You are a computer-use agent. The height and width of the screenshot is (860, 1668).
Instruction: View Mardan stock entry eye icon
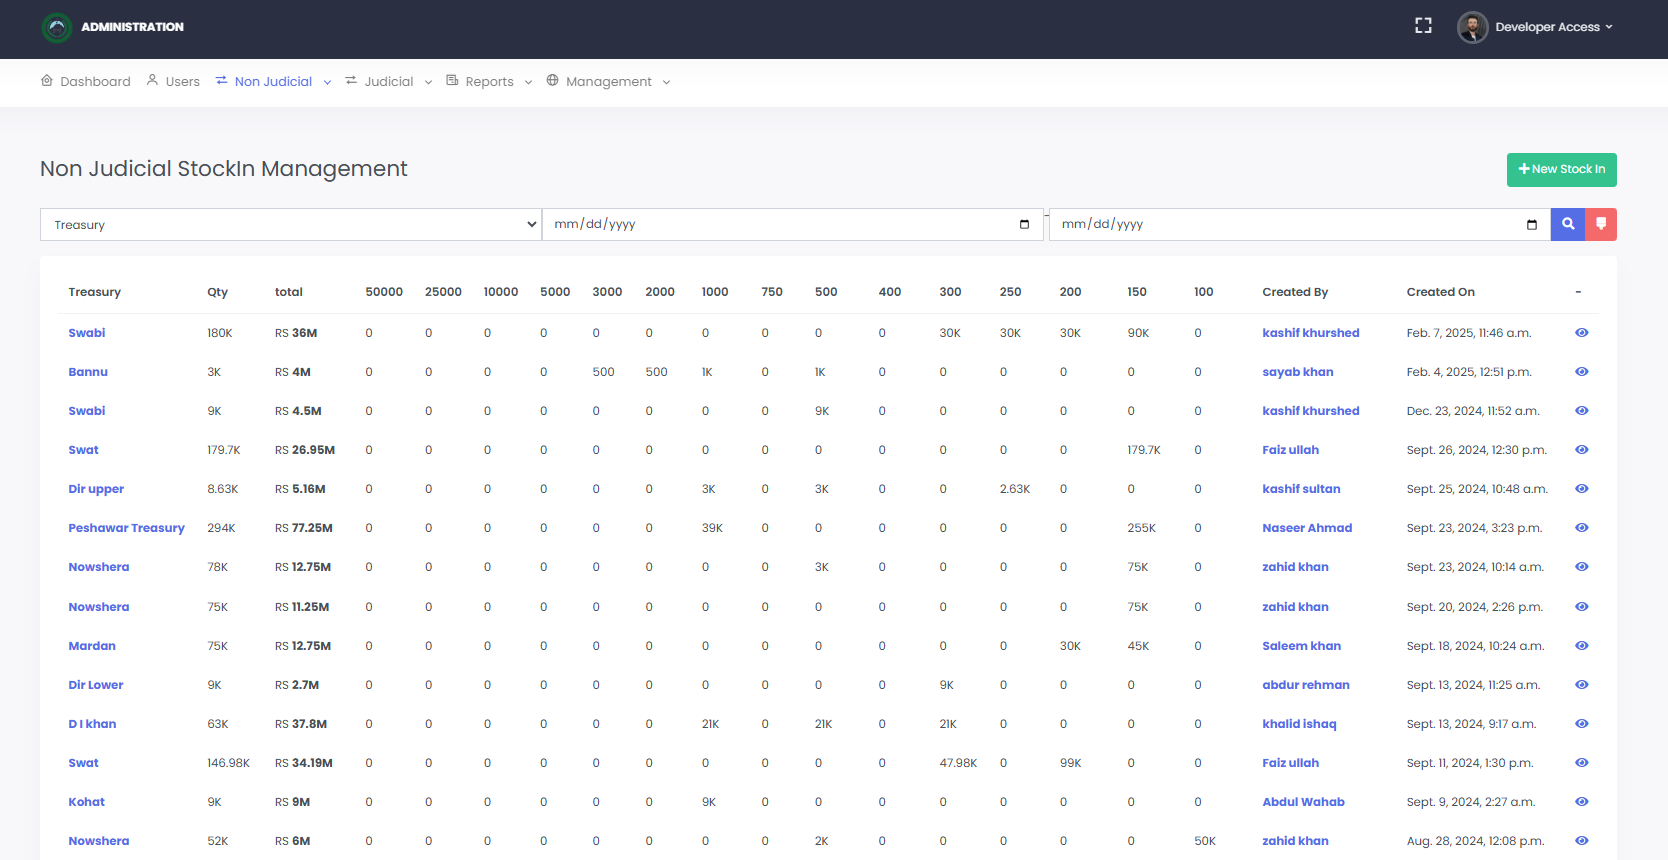coord(1582,646)
